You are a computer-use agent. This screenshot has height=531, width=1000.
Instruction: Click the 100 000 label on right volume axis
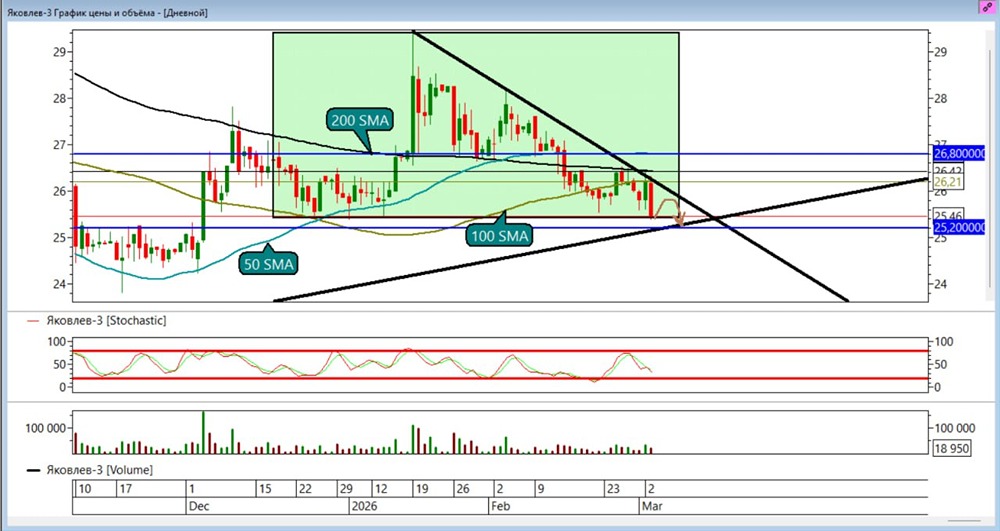955,428
